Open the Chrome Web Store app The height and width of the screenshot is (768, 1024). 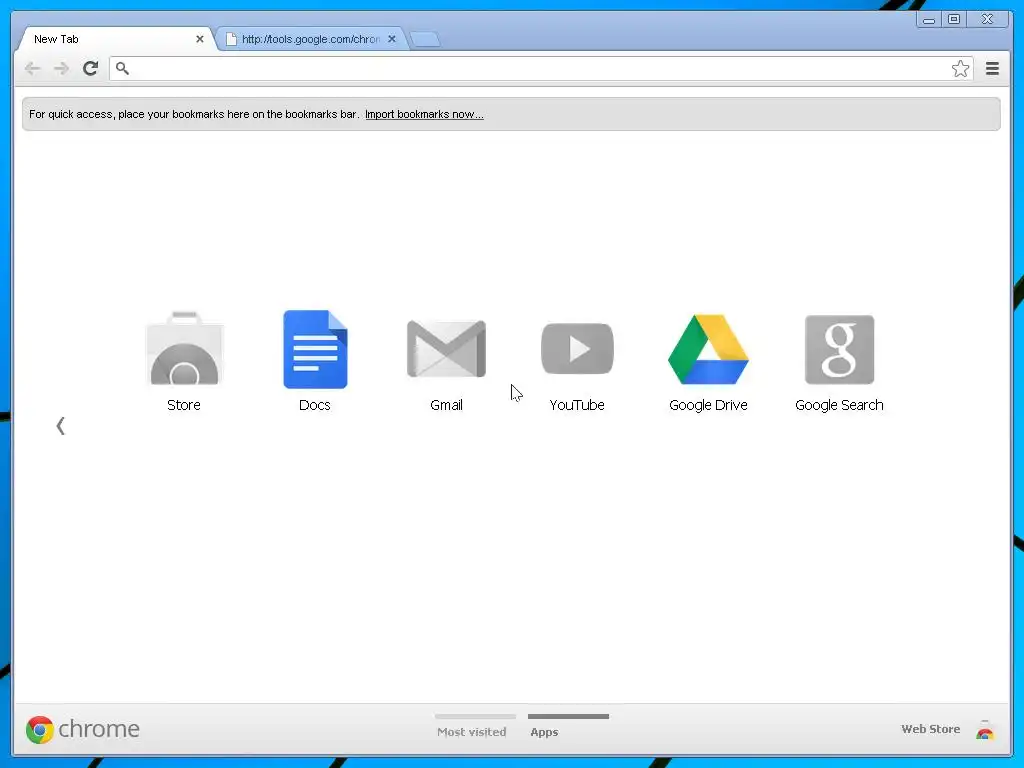tap(184, 349)
